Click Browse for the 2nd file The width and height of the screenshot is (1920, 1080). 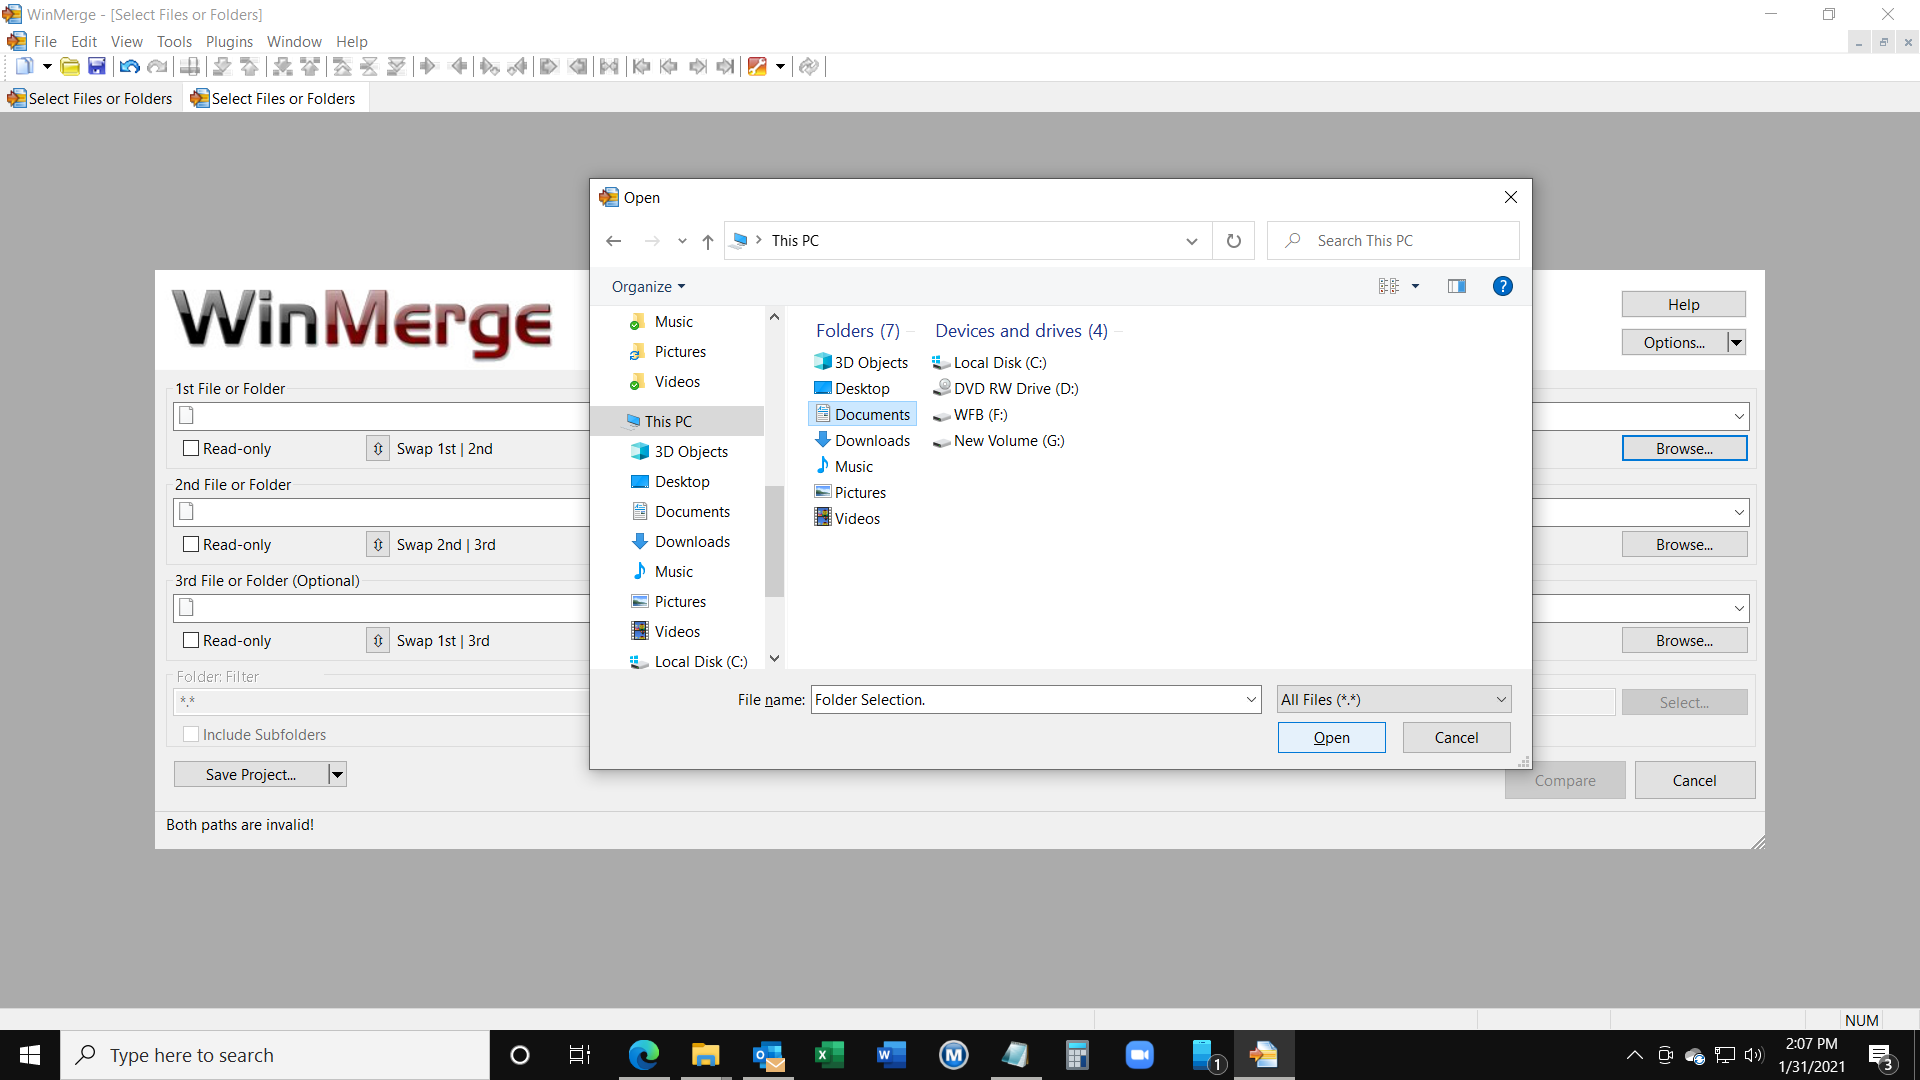point(1684,544)
